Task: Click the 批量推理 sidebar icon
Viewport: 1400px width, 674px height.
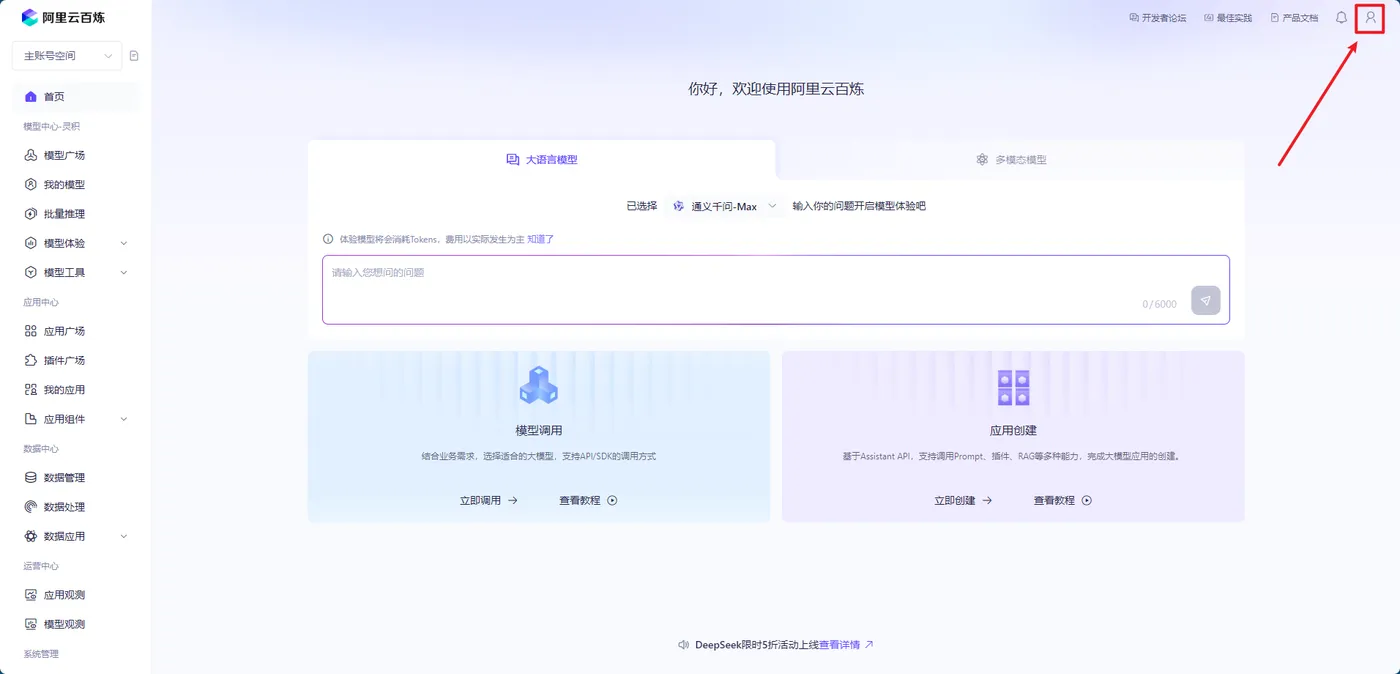Action: (30, 214)
